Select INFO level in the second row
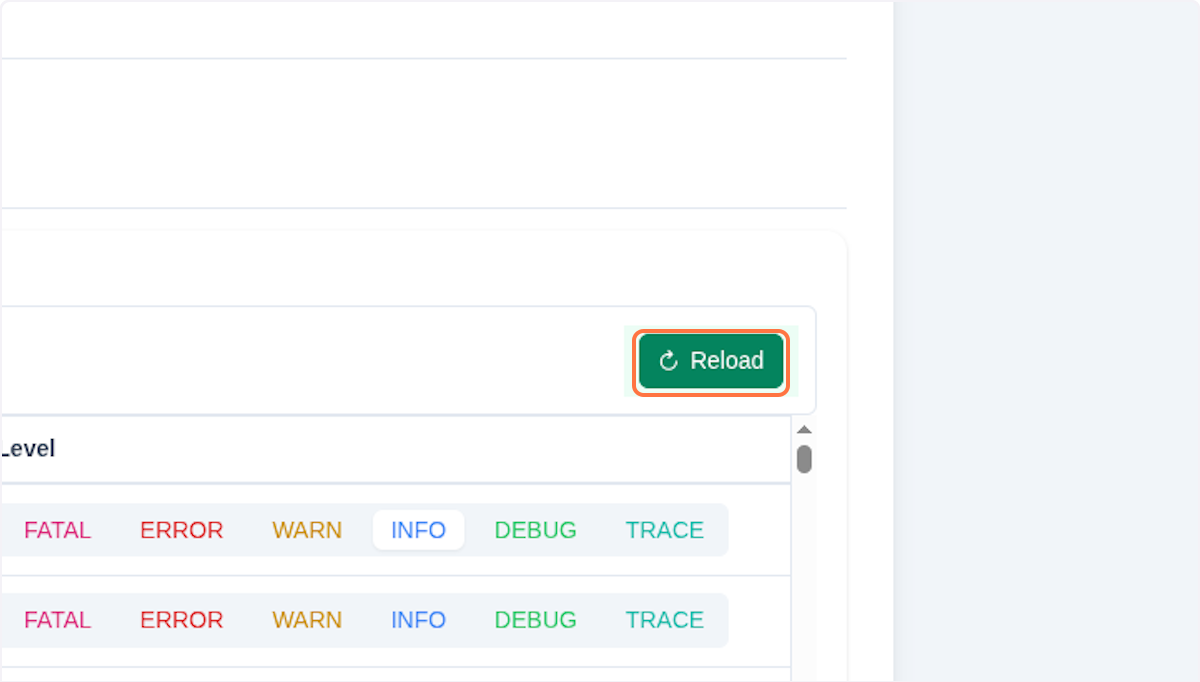 pos(418,620)
